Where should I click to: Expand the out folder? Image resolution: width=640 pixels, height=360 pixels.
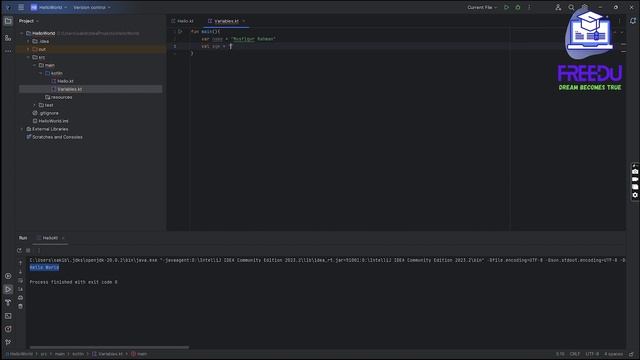[x=29, y=49]
